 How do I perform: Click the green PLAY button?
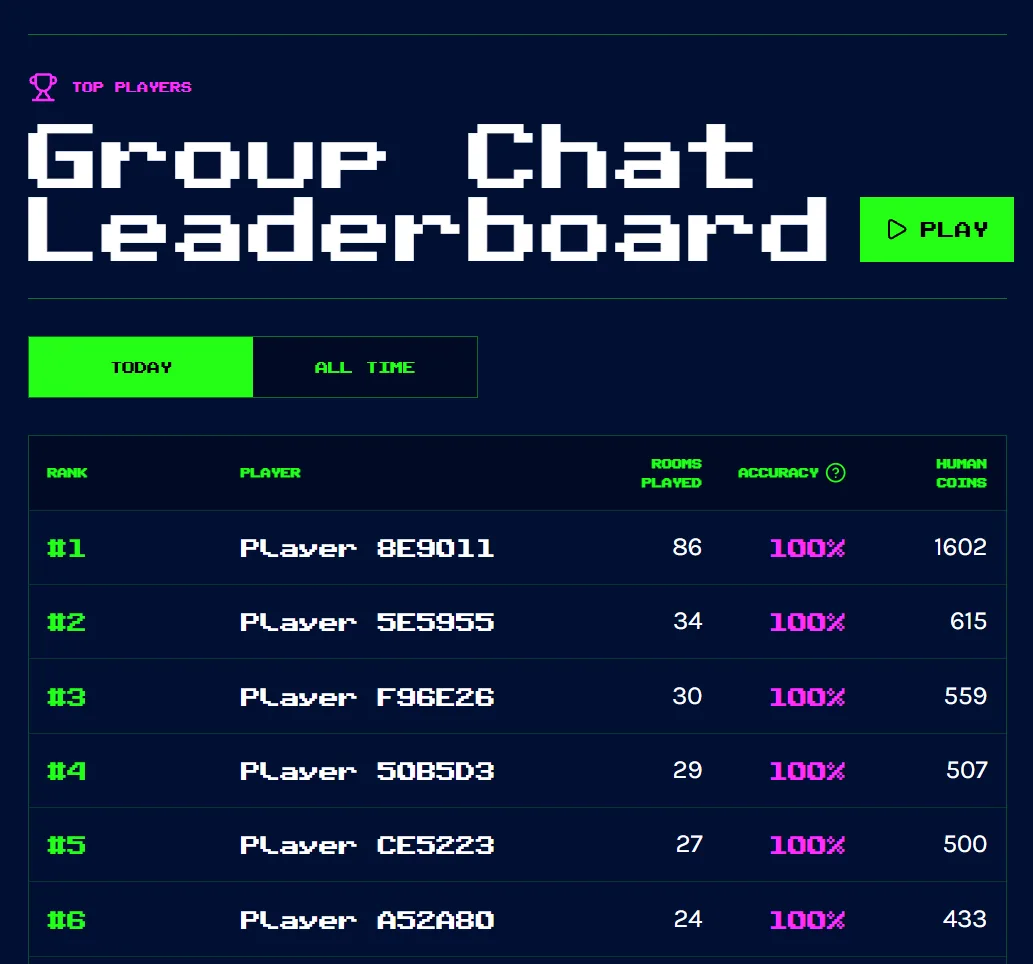936,229
